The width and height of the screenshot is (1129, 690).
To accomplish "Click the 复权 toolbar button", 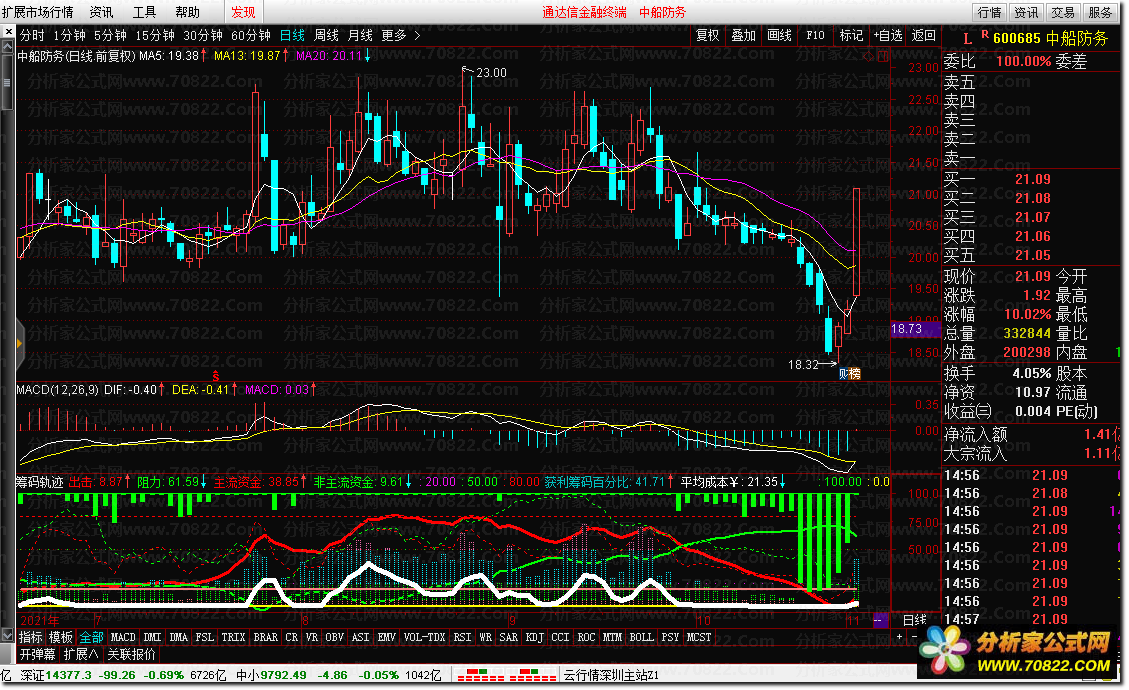I will point(708,35).
